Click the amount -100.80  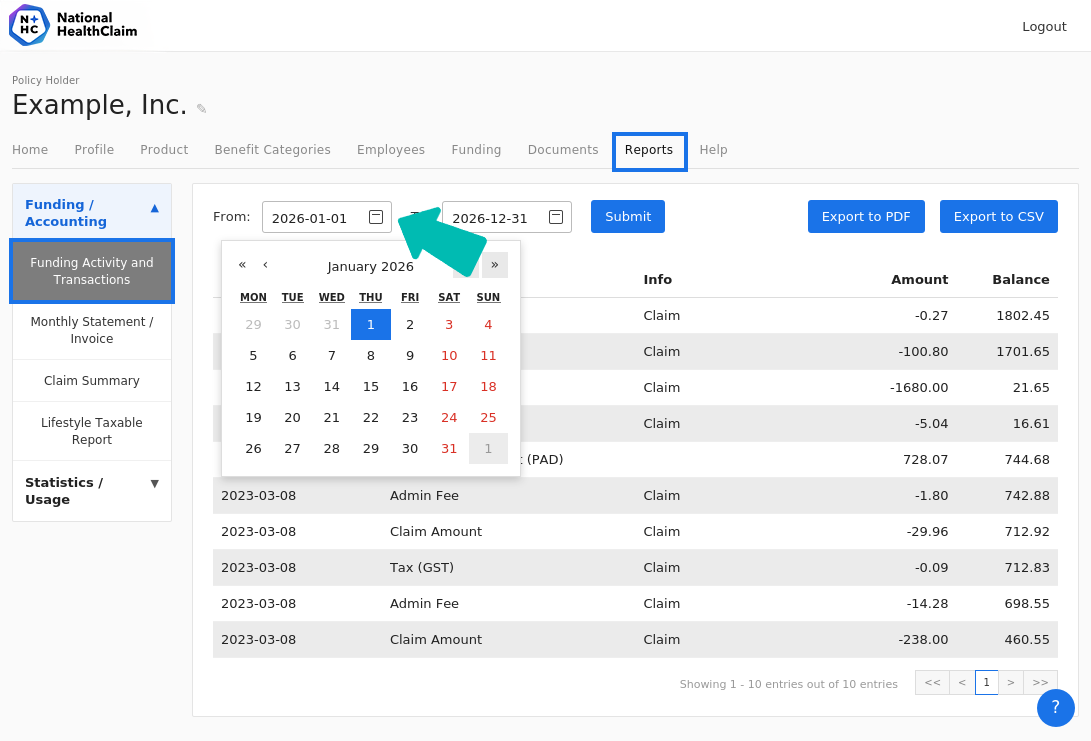point(923,351)
